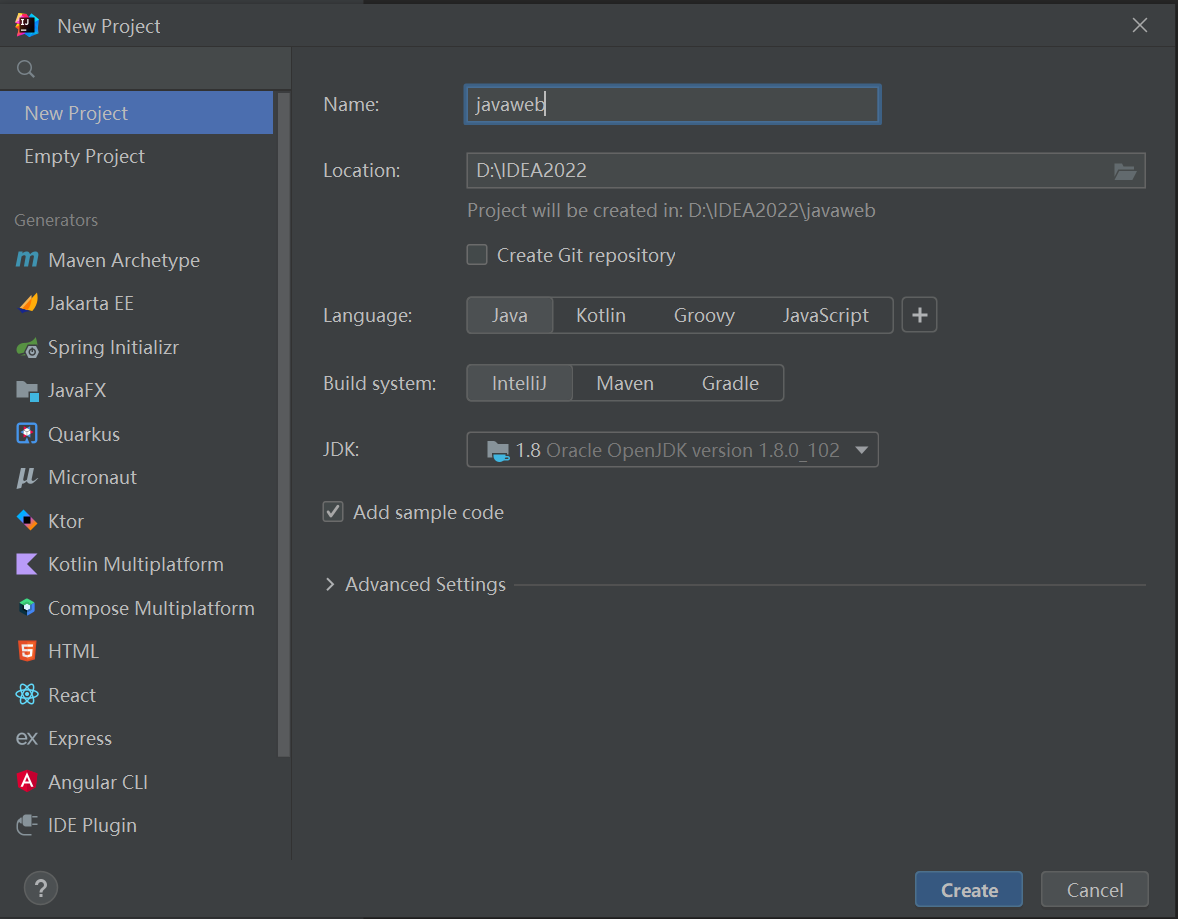Focus the Location path field
The height and width of the screenshot is (919, 1178).
click(789, 171)
